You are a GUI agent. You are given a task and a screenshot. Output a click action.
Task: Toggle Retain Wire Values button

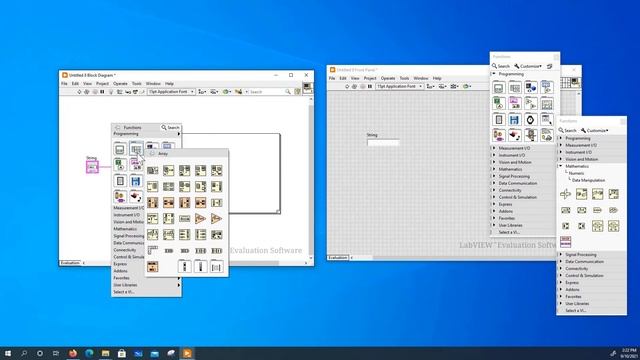[120, 92]
